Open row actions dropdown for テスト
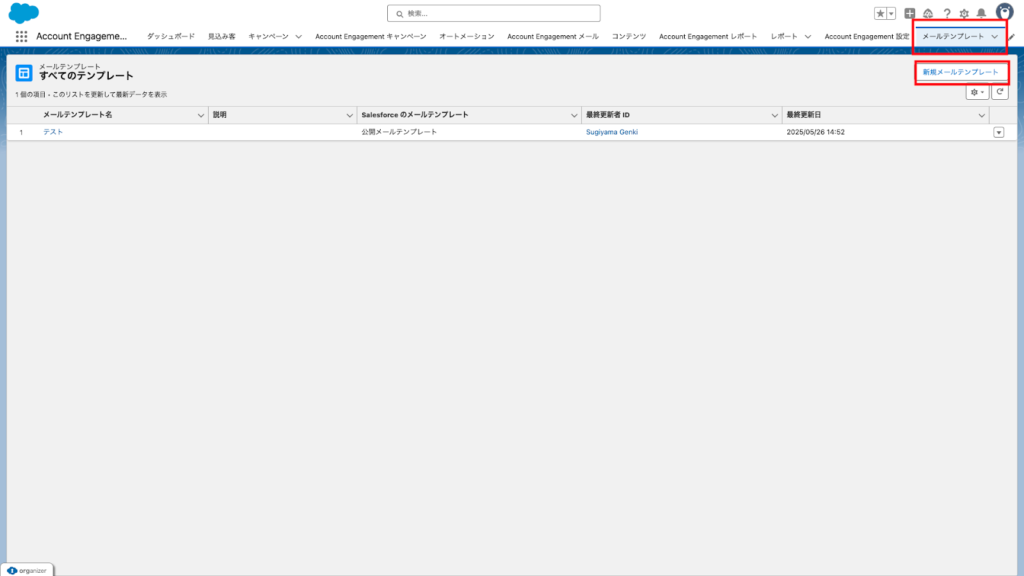1024x576 pixels. 999,133
